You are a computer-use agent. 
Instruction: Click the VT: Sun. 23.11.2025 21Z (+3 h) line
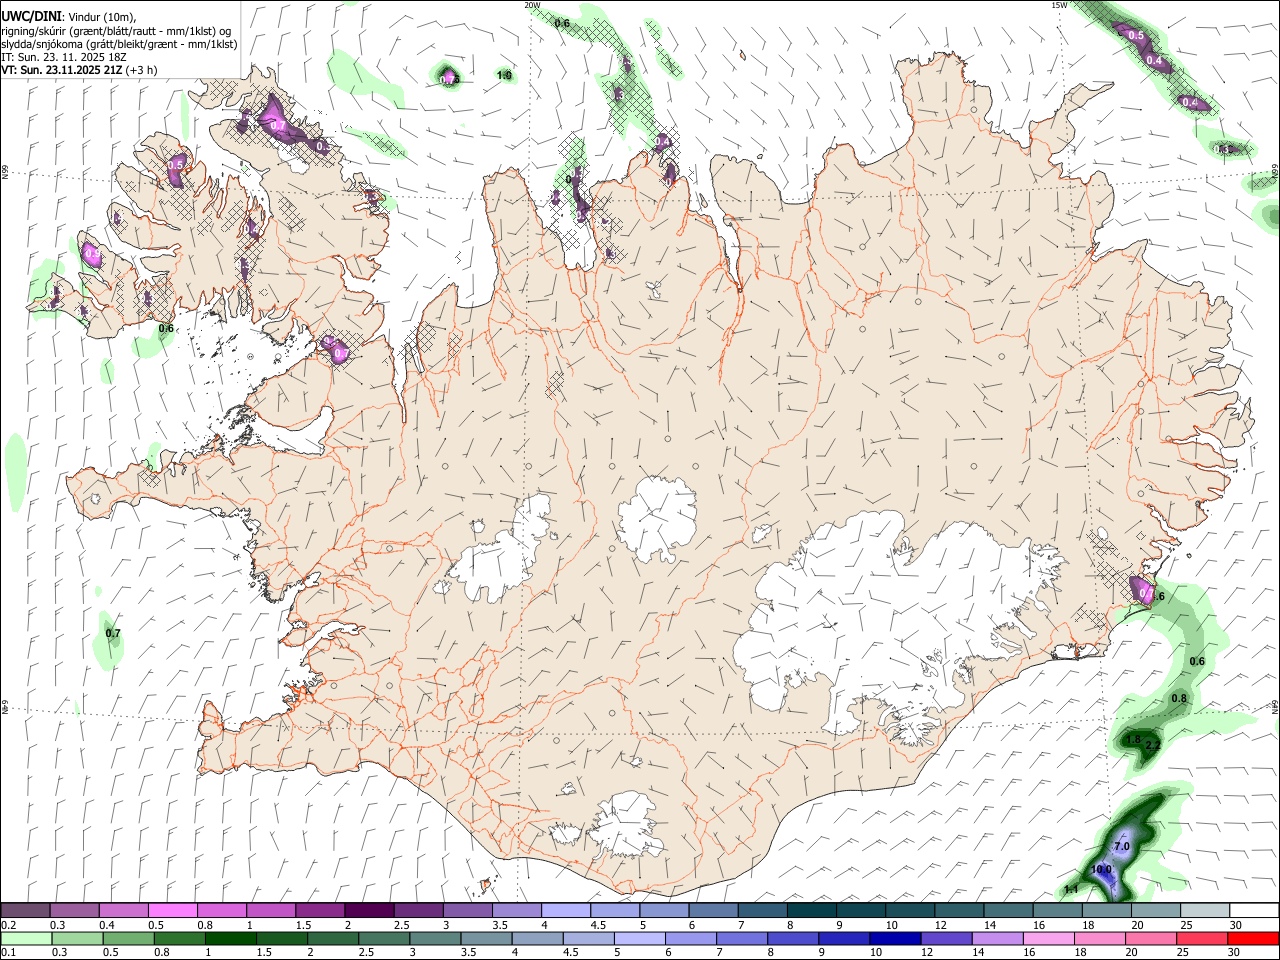(x=79, y=70)
